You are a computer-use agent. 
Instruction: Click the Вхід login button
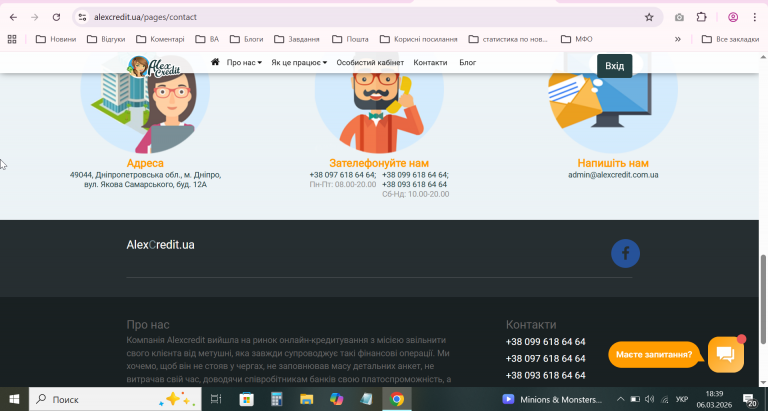click(614, 66)
